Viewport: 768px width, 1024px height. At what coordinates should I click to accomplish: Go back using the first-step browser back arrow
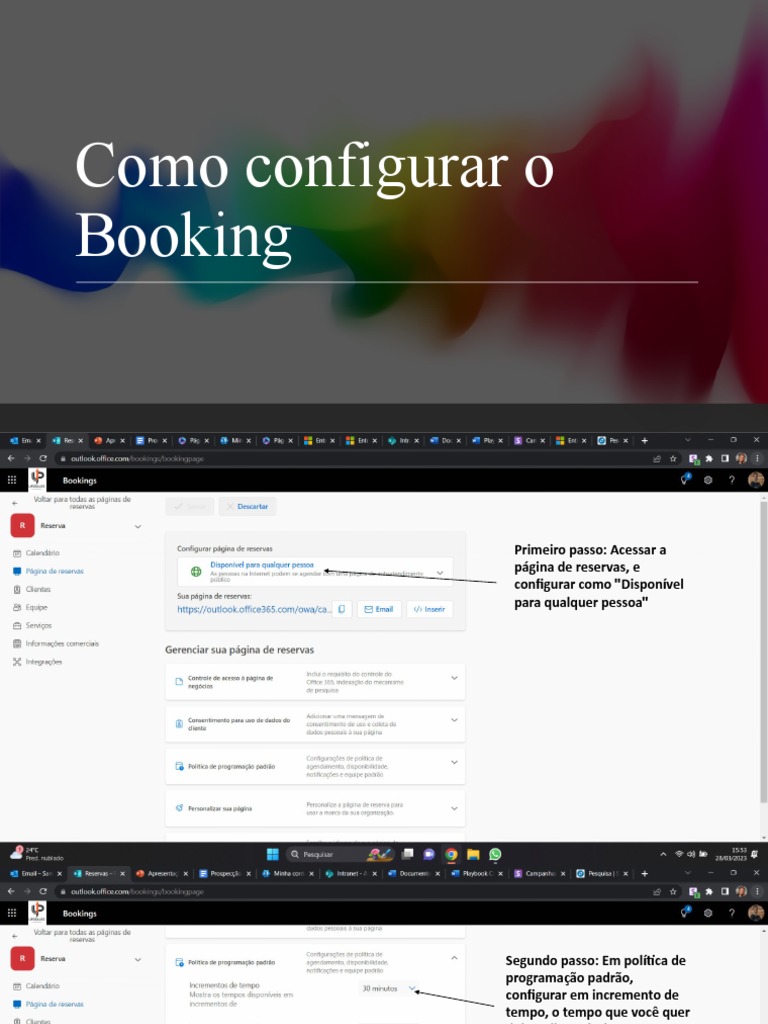pos(11,458)
